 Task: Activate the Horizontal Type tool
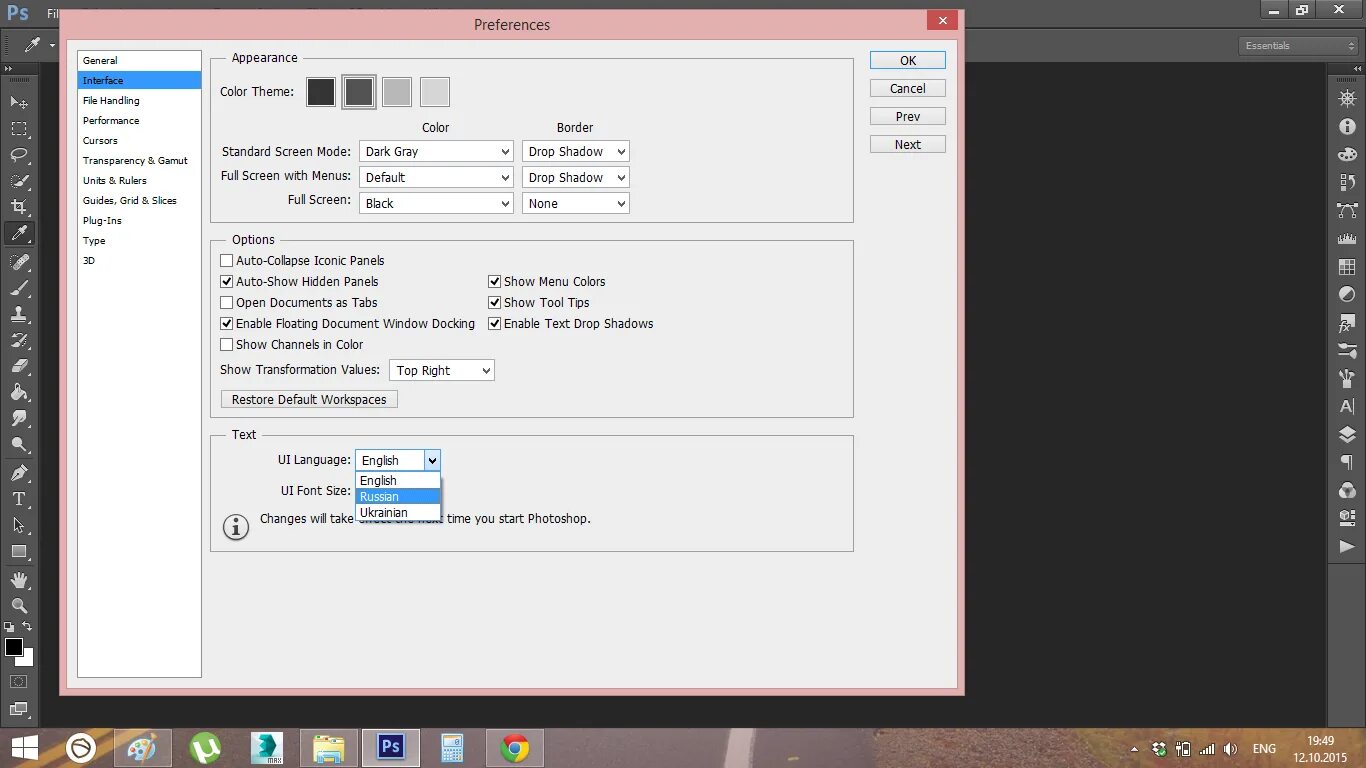point(19,498)
